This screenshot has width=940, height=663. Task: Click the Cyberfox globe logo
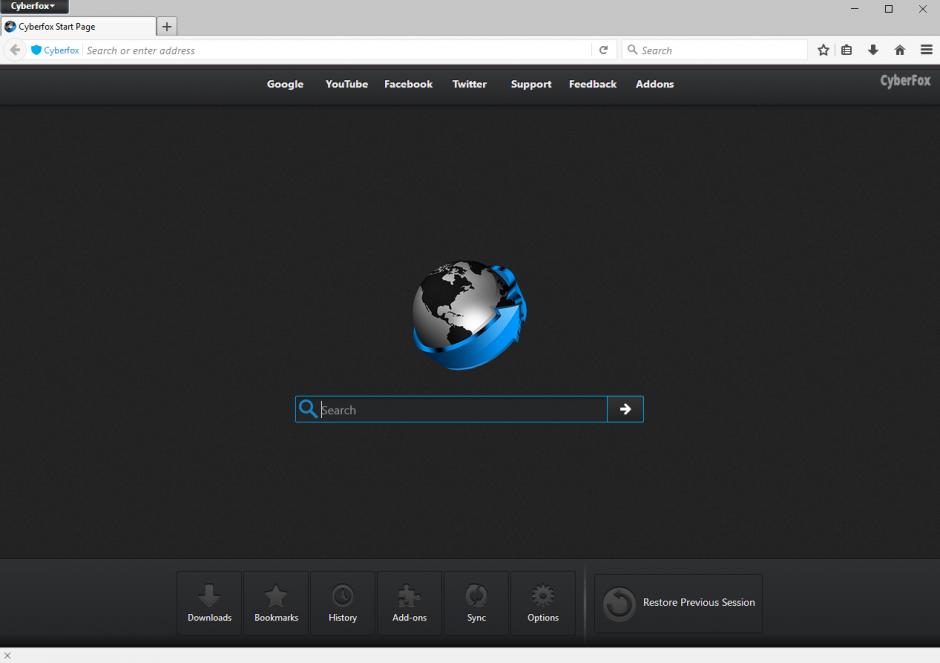tap(469, 315)
